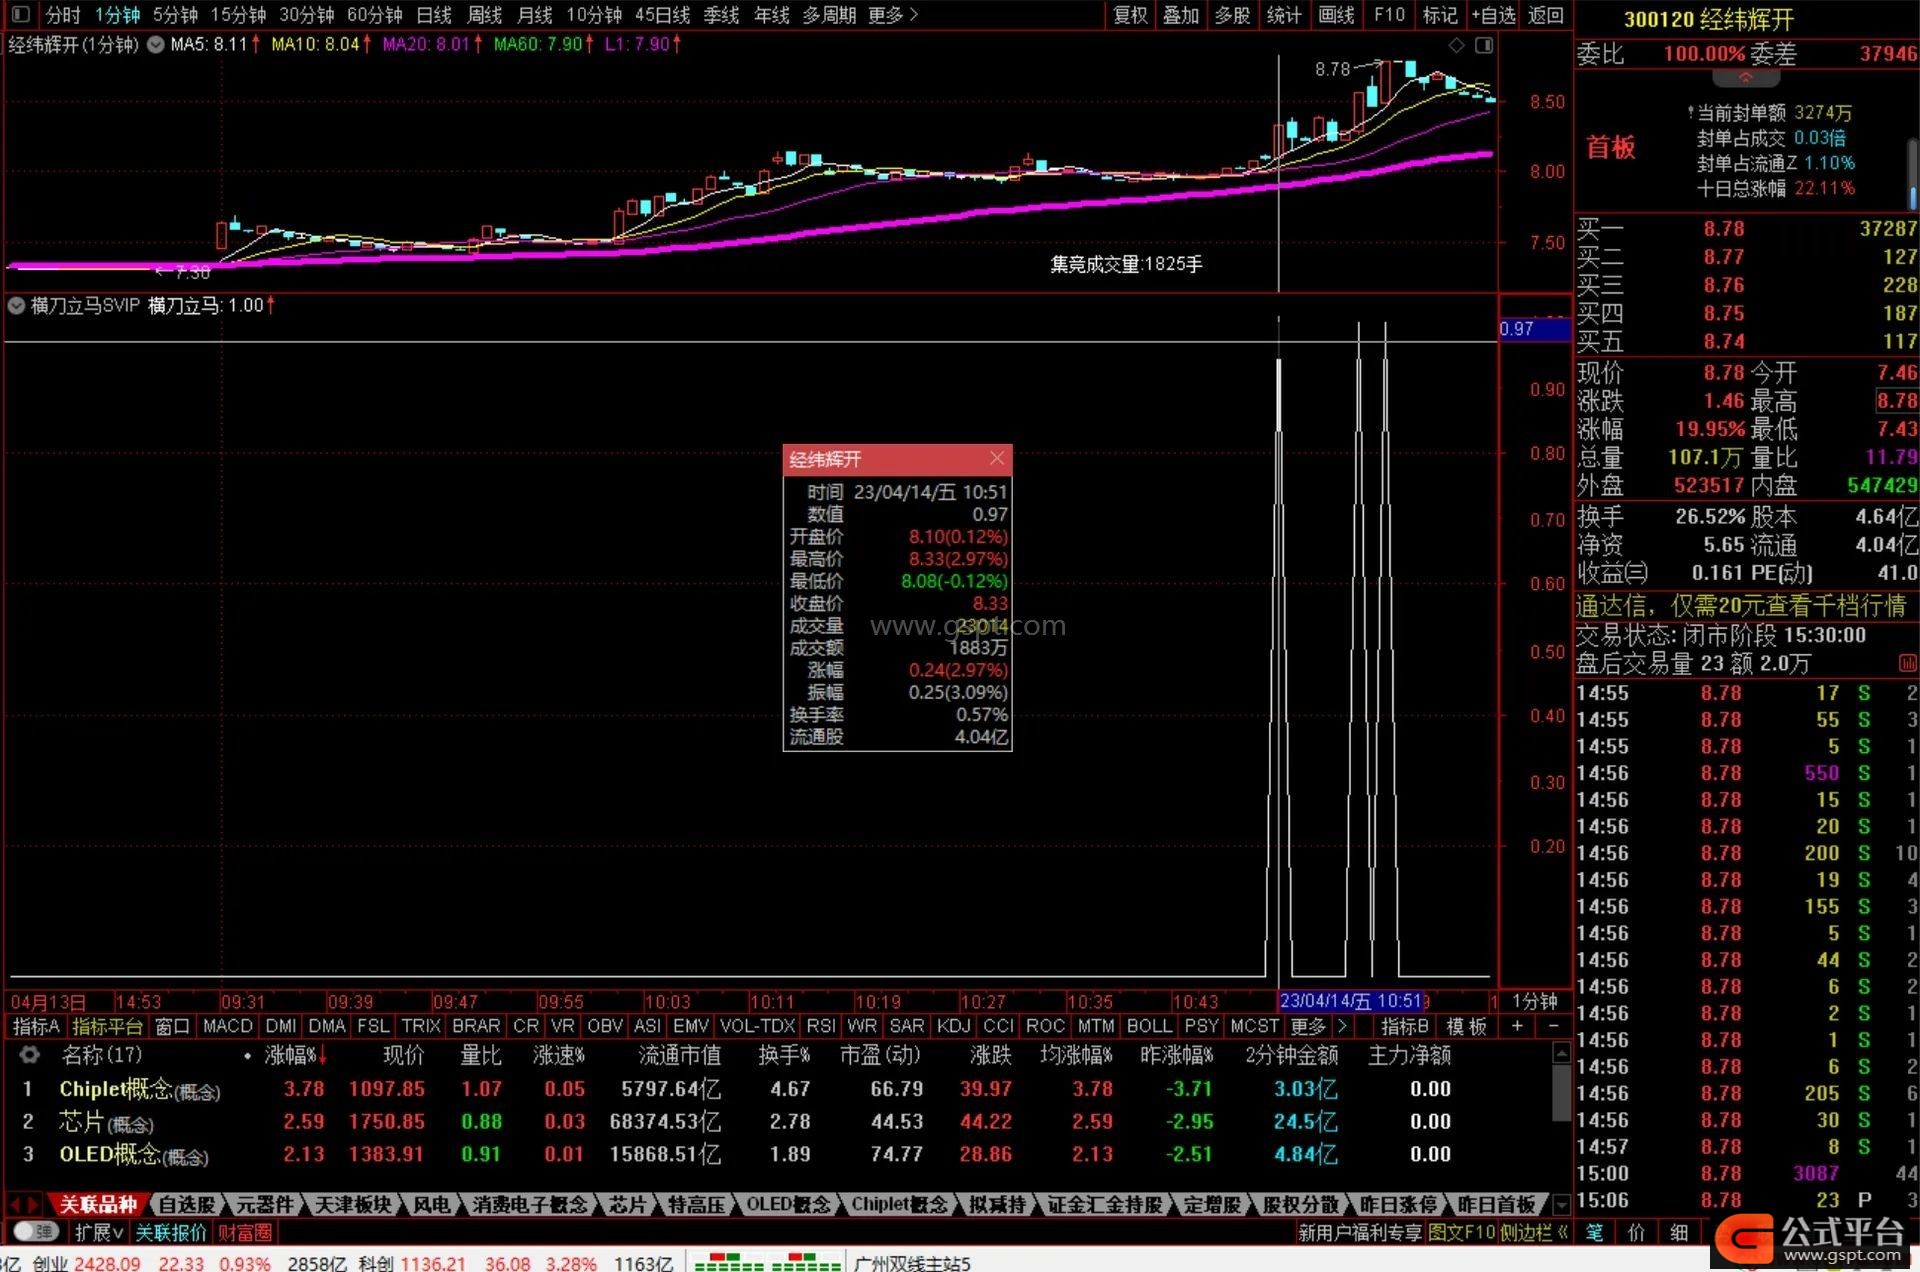Image resolution: width=1920 pixels, height=1272 pixels.
Task: Select the VOL-TDX indicator
Action: [x=758, y=1026]
